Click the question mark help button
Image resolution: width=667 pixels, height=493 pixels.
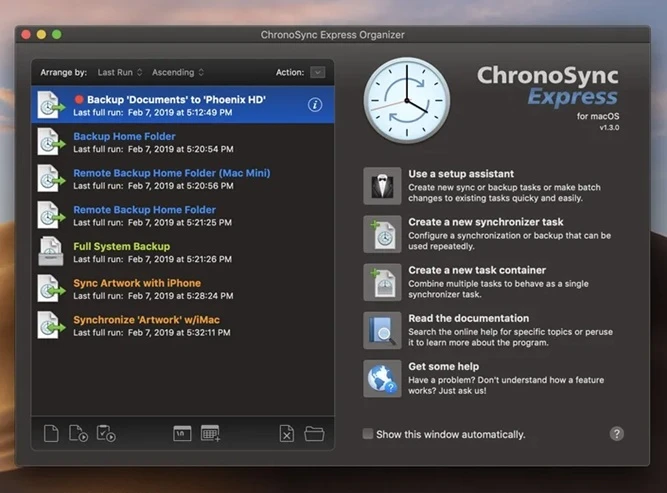(x=617, y=433)
